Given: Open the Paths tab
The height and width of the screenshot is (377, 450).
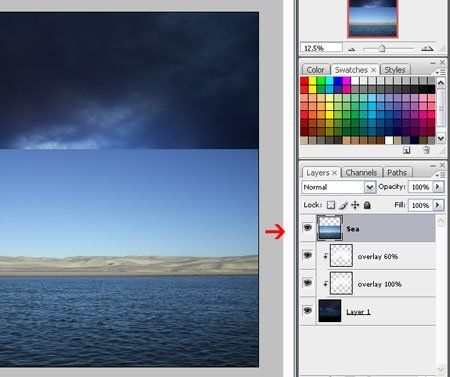Looking at the screenshot, I should click(x=397, y=173).
